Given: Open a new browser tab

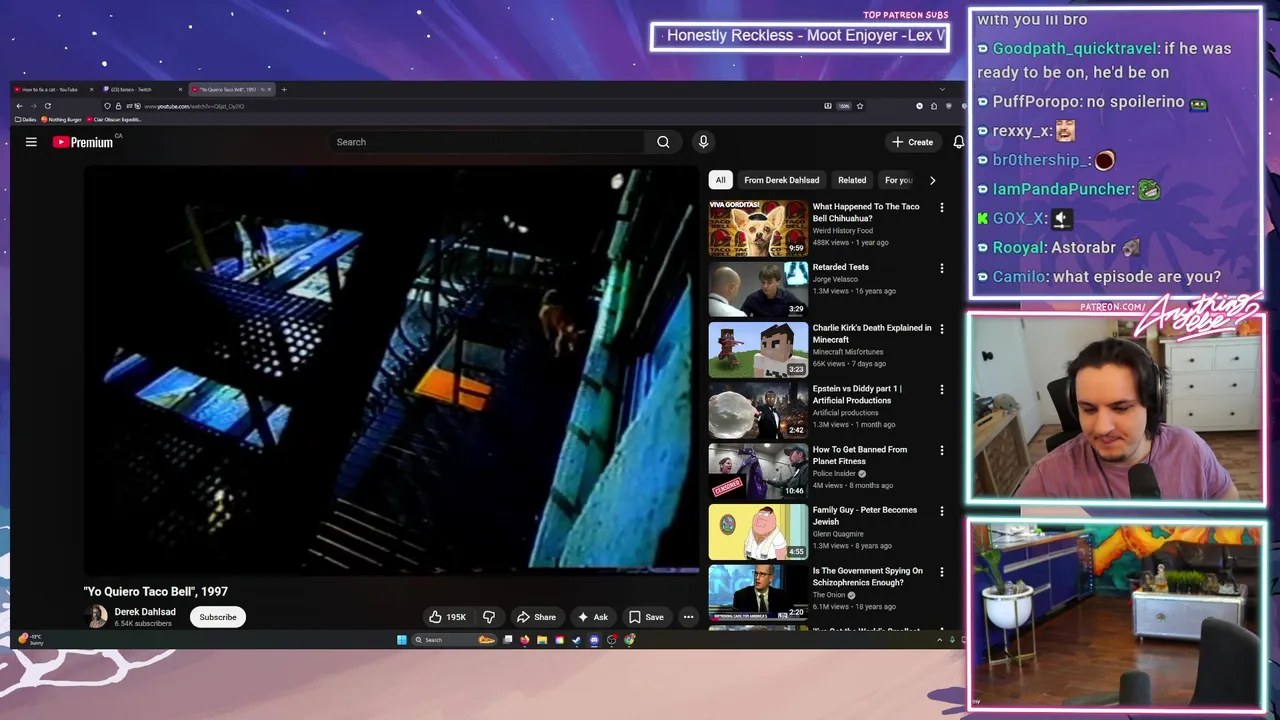Looking at the screenshot, I should click(284, 89).
